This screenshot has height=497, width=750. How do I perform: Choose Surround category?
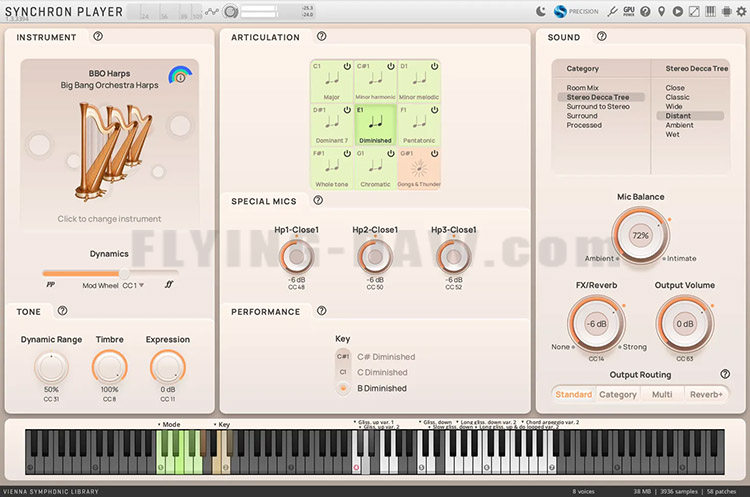pyautogui.click(x=582, y=116)
